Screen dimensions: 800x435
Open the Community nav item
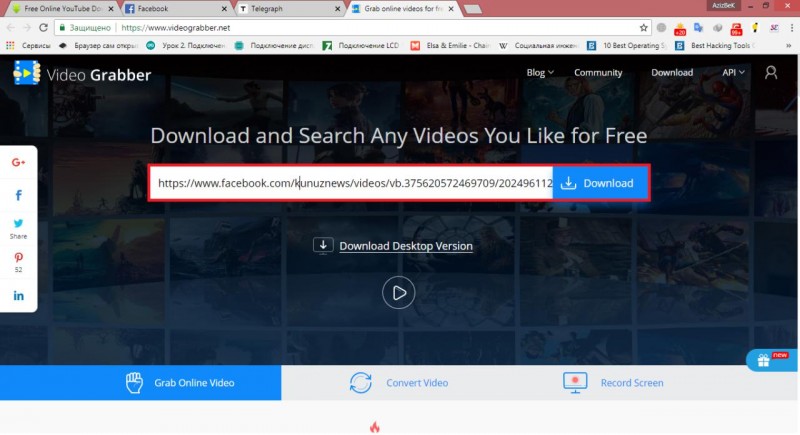(598, 72)
